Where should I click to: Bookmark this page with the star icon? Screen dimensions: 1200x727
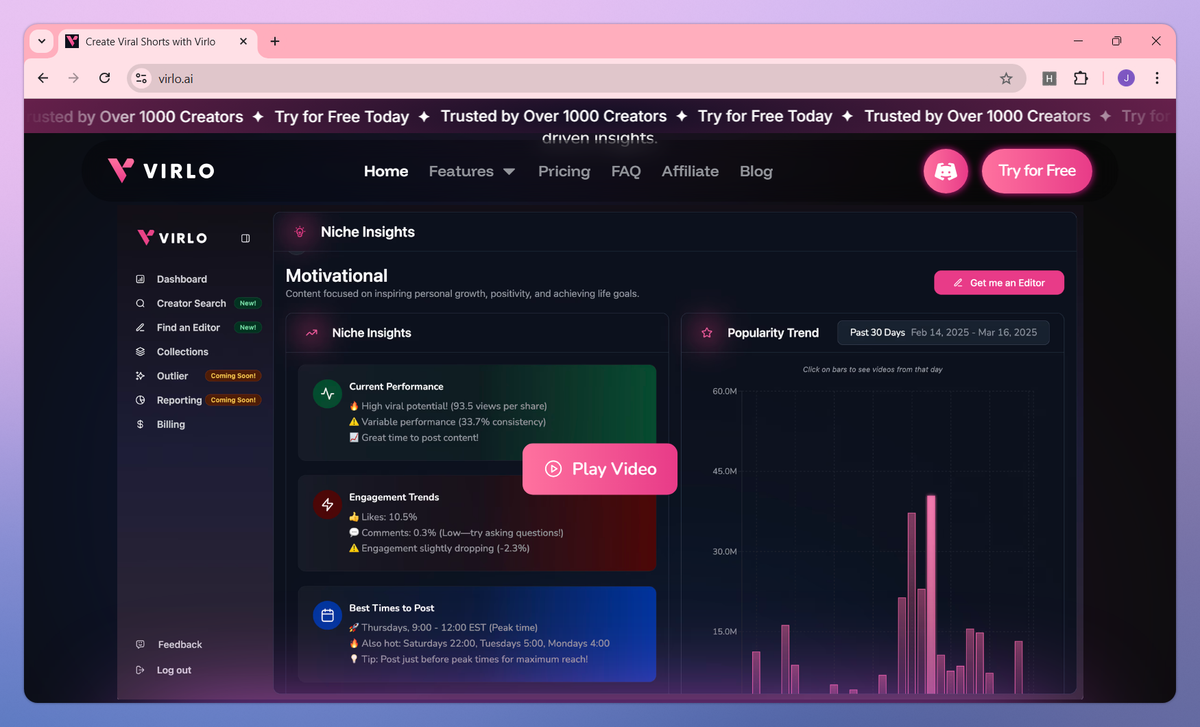(x=1006, y=78)
